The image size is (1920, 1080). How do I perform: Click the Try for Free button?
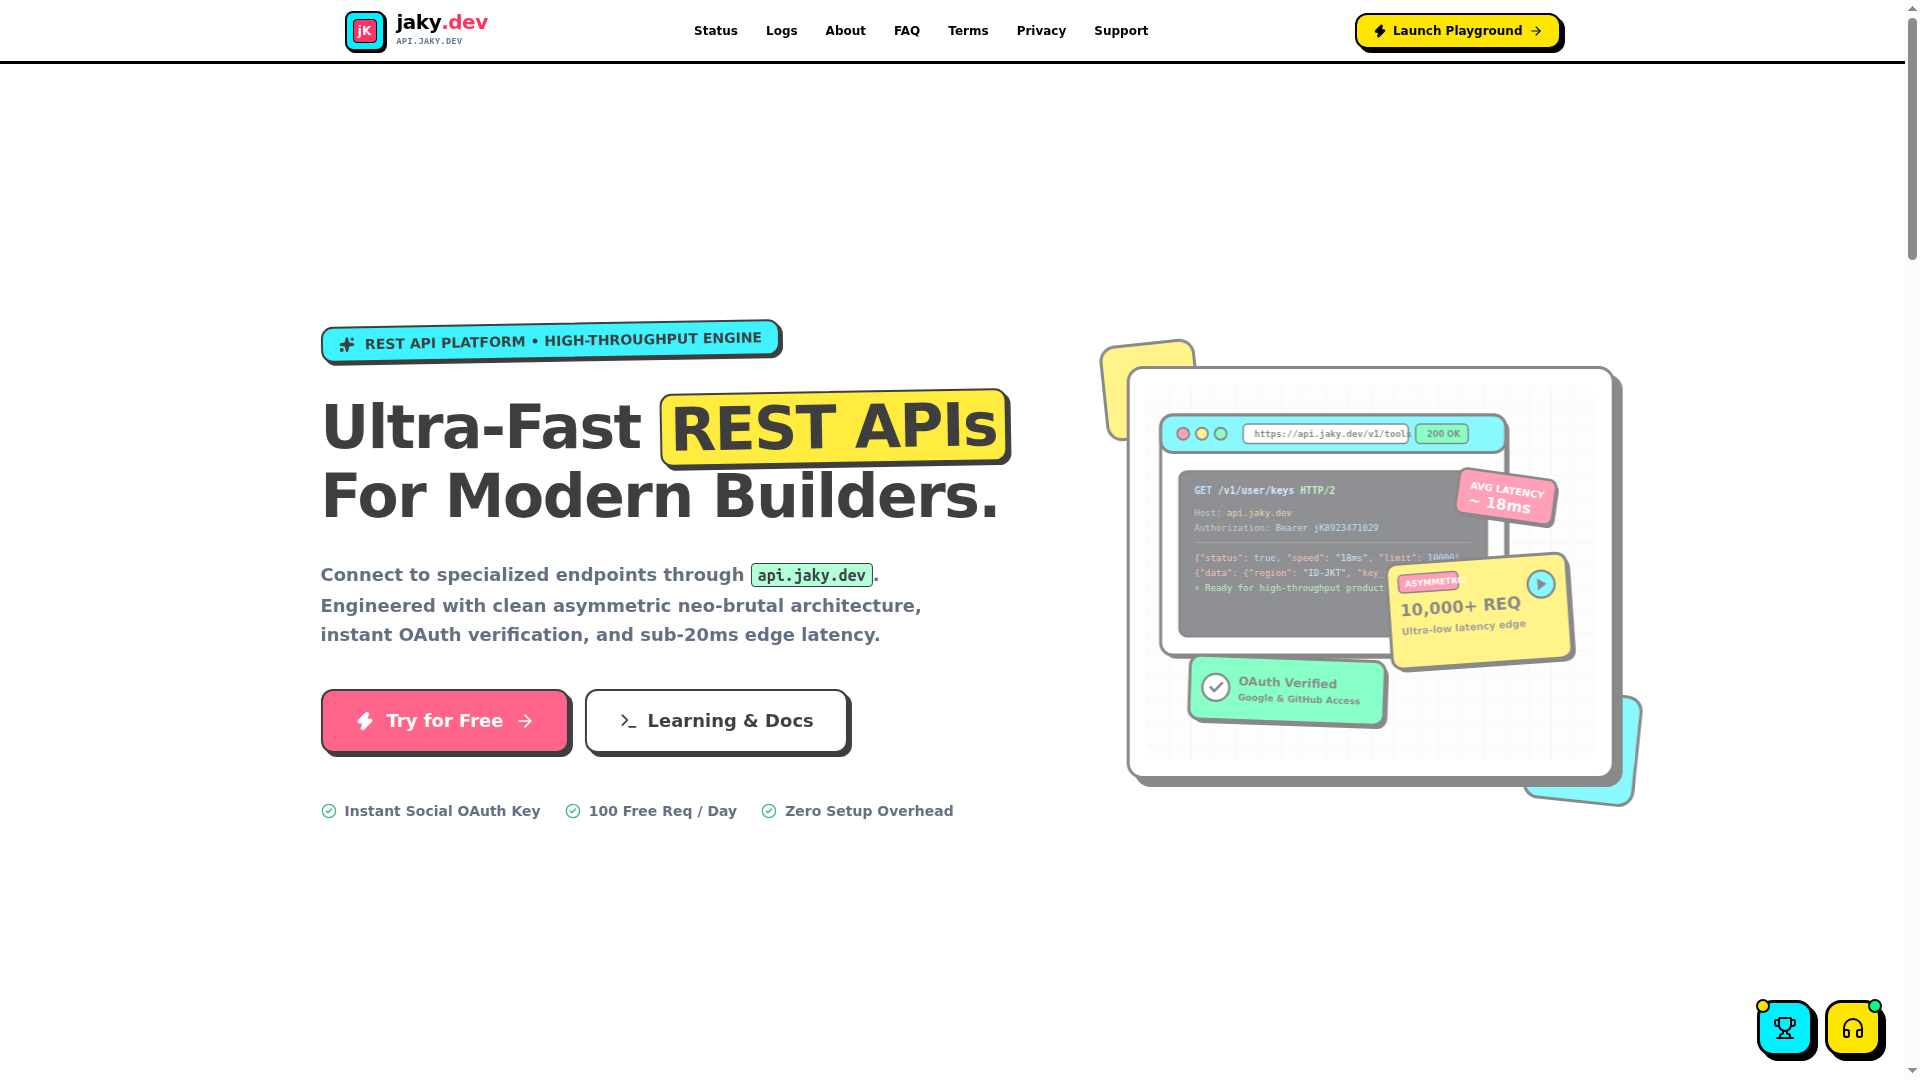coord(445,721)
